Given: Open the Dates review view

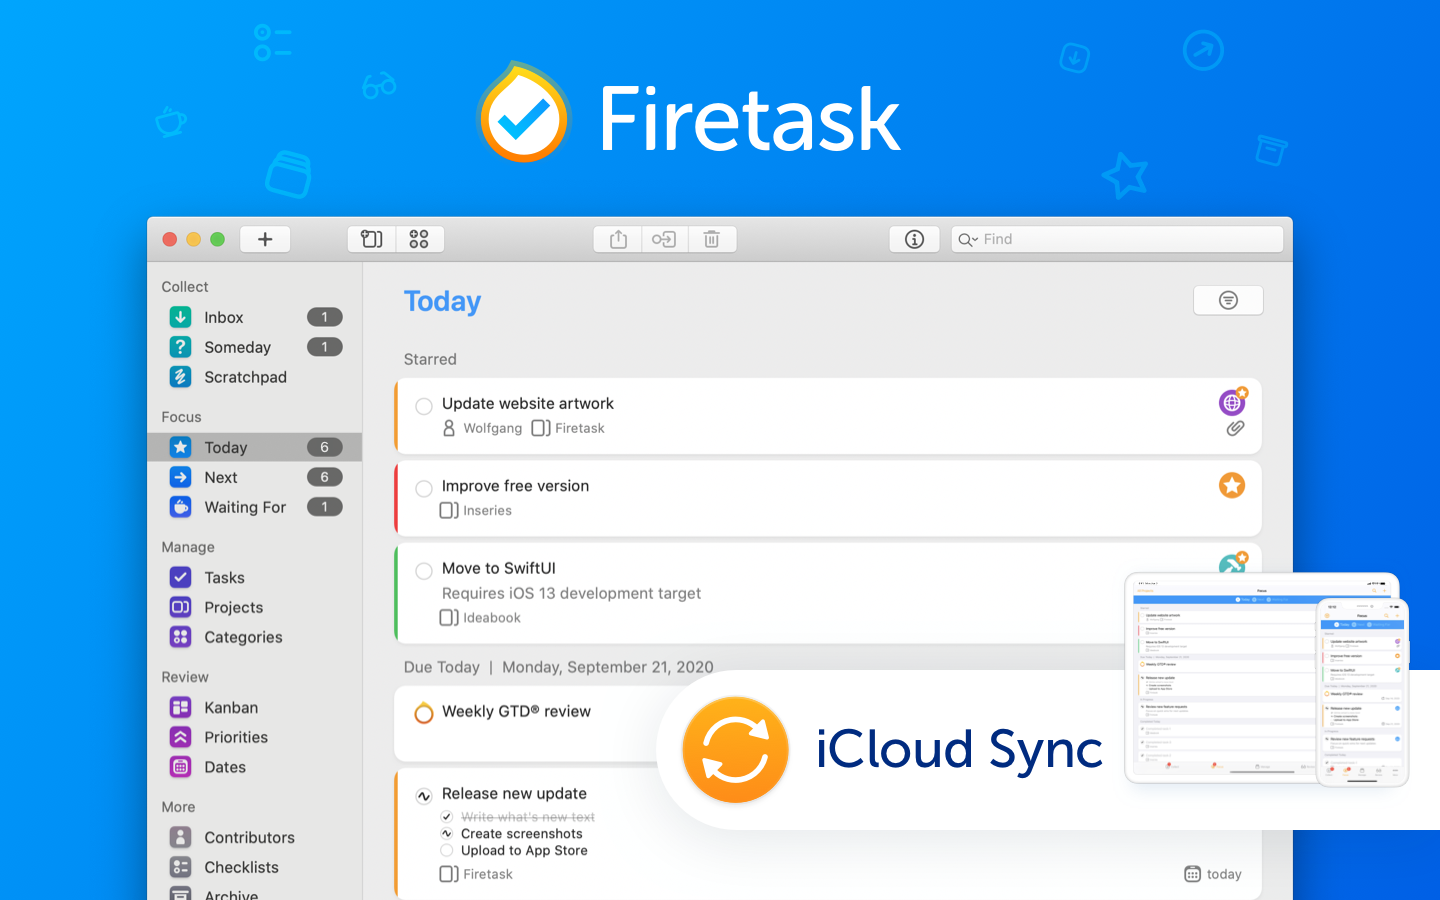Looking at the screenshot, I should click(255, 767).
